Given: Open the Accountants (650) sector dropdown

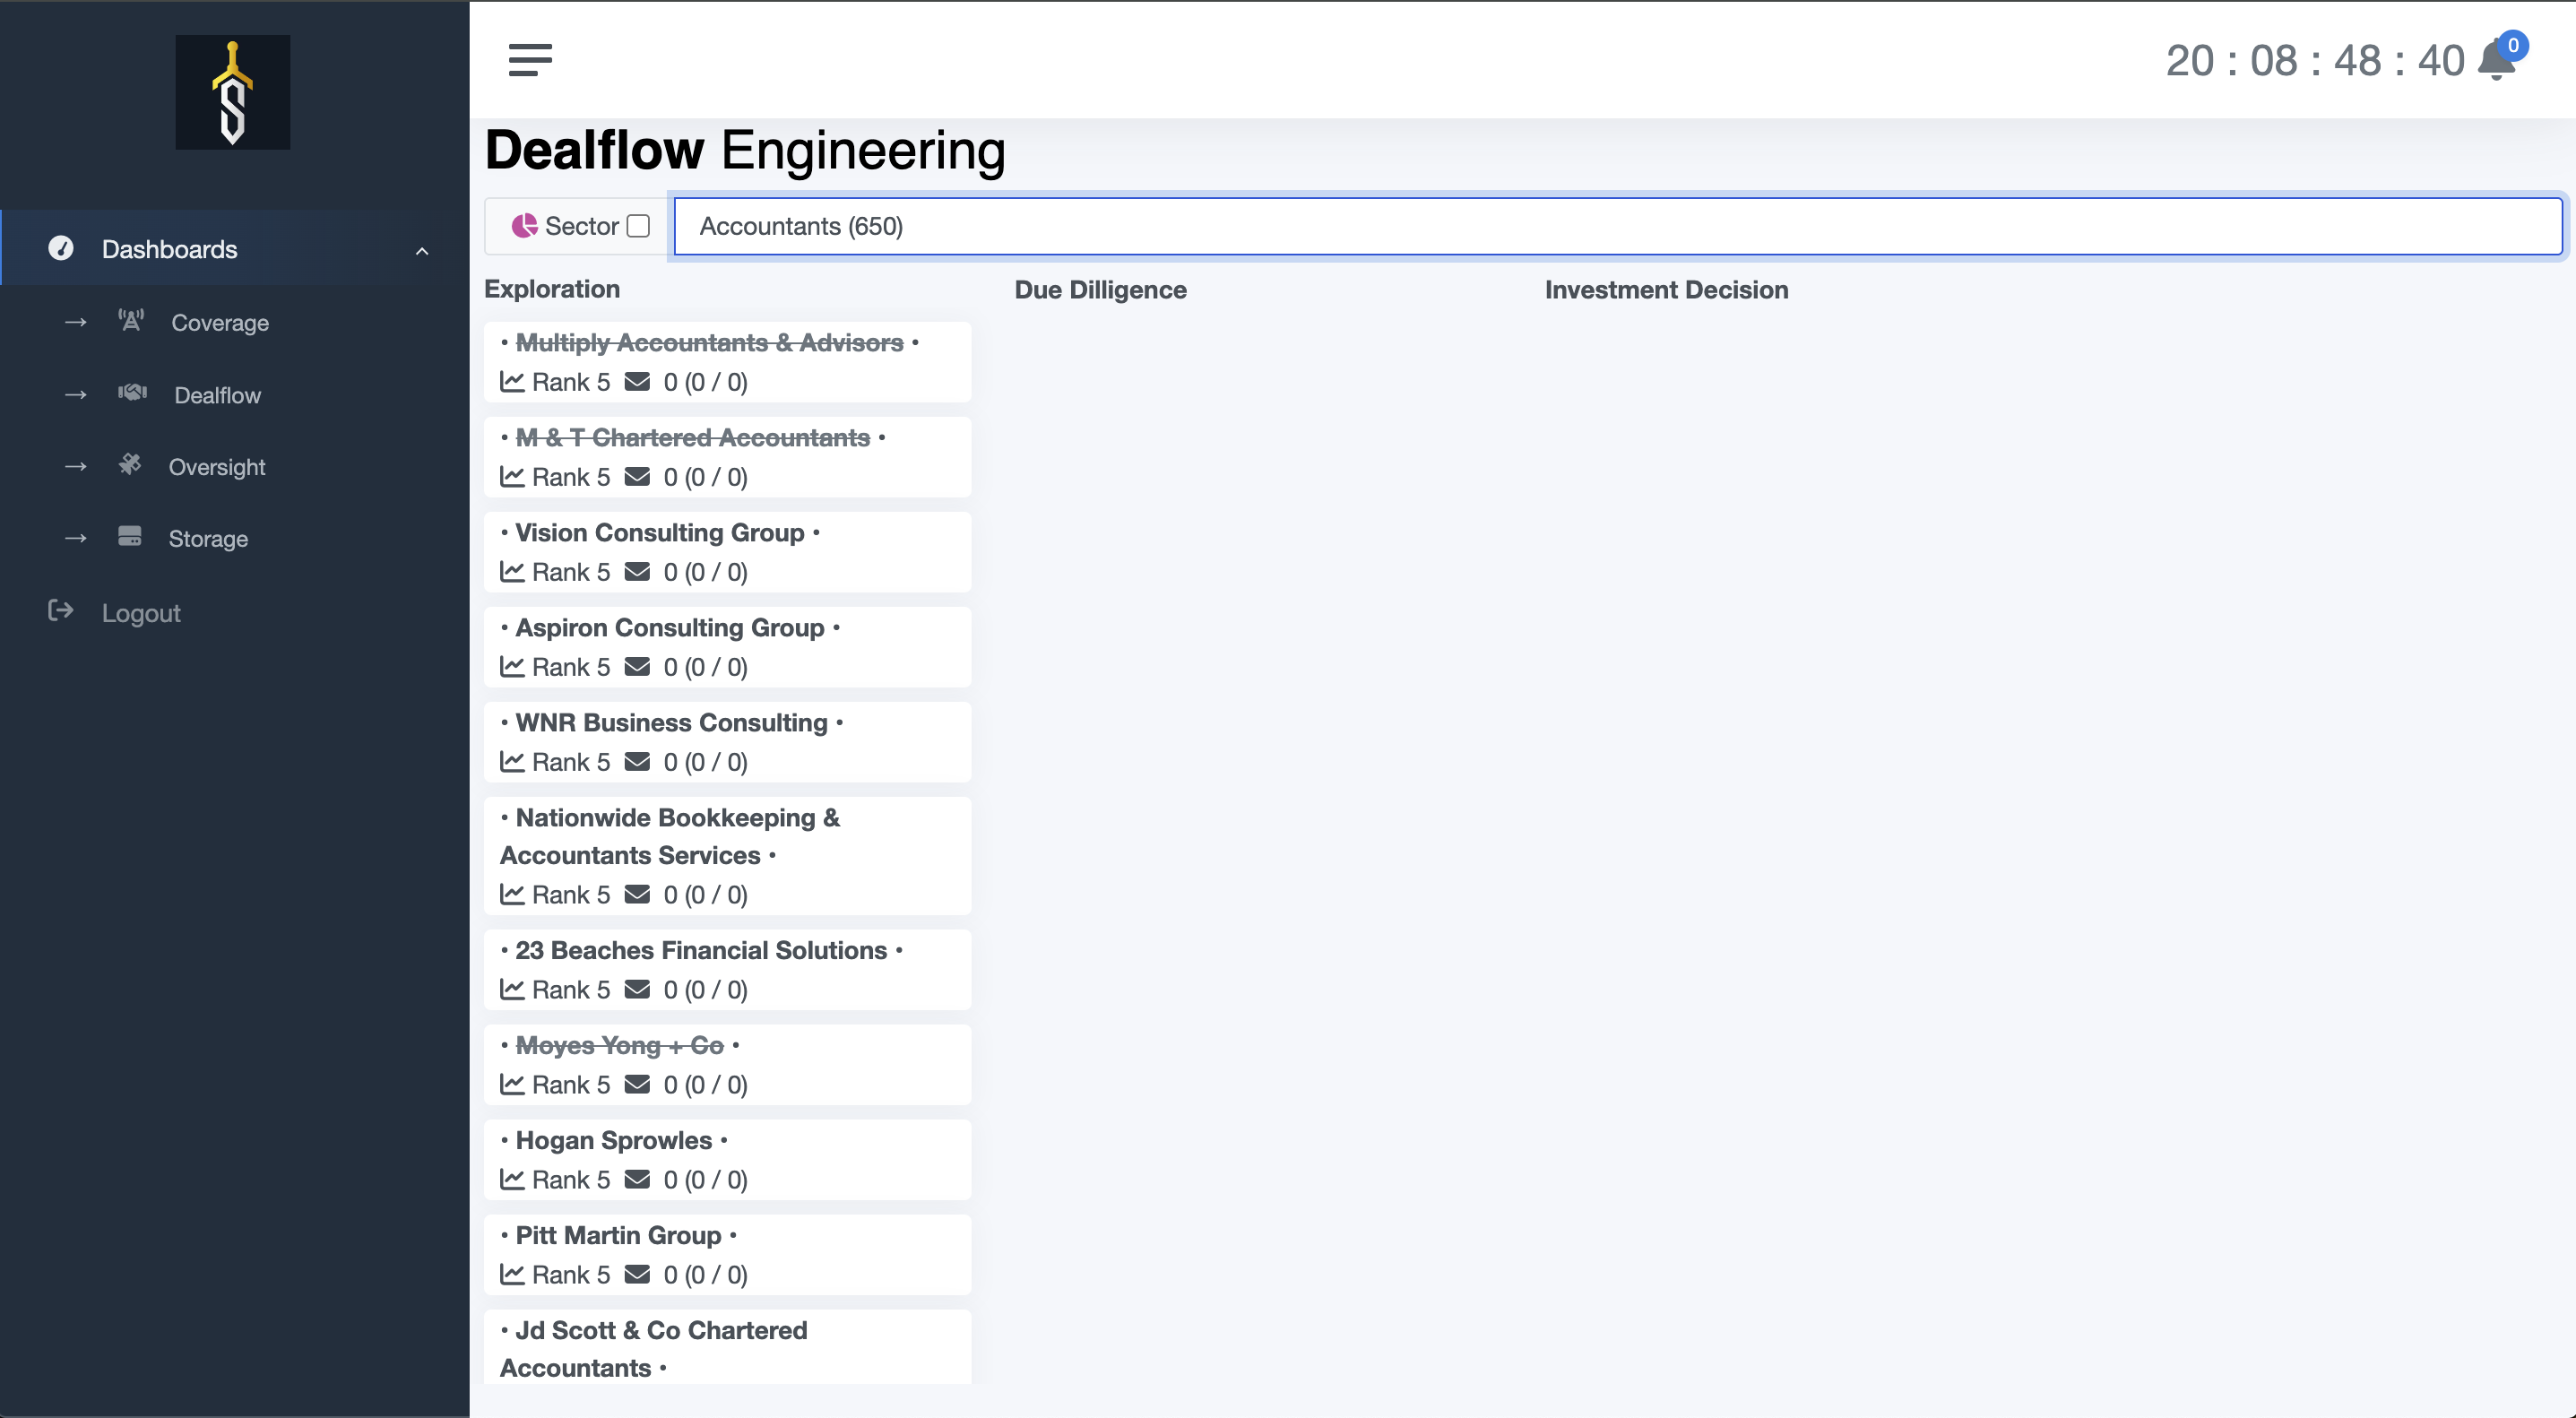Looking at the screenshot, I should [1617, 226].
